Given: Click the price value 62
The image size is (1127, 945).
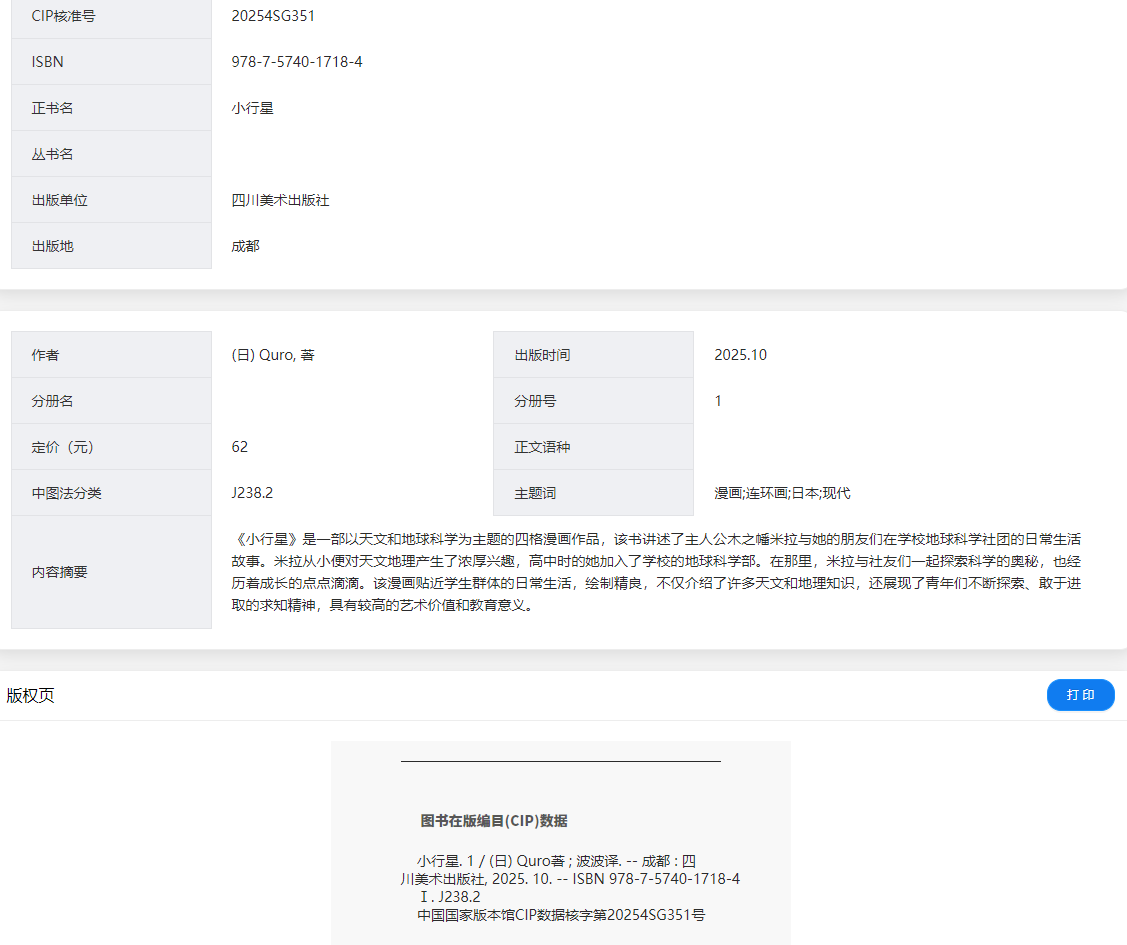Looking at the screenshot, I should (x=240, y=447).
